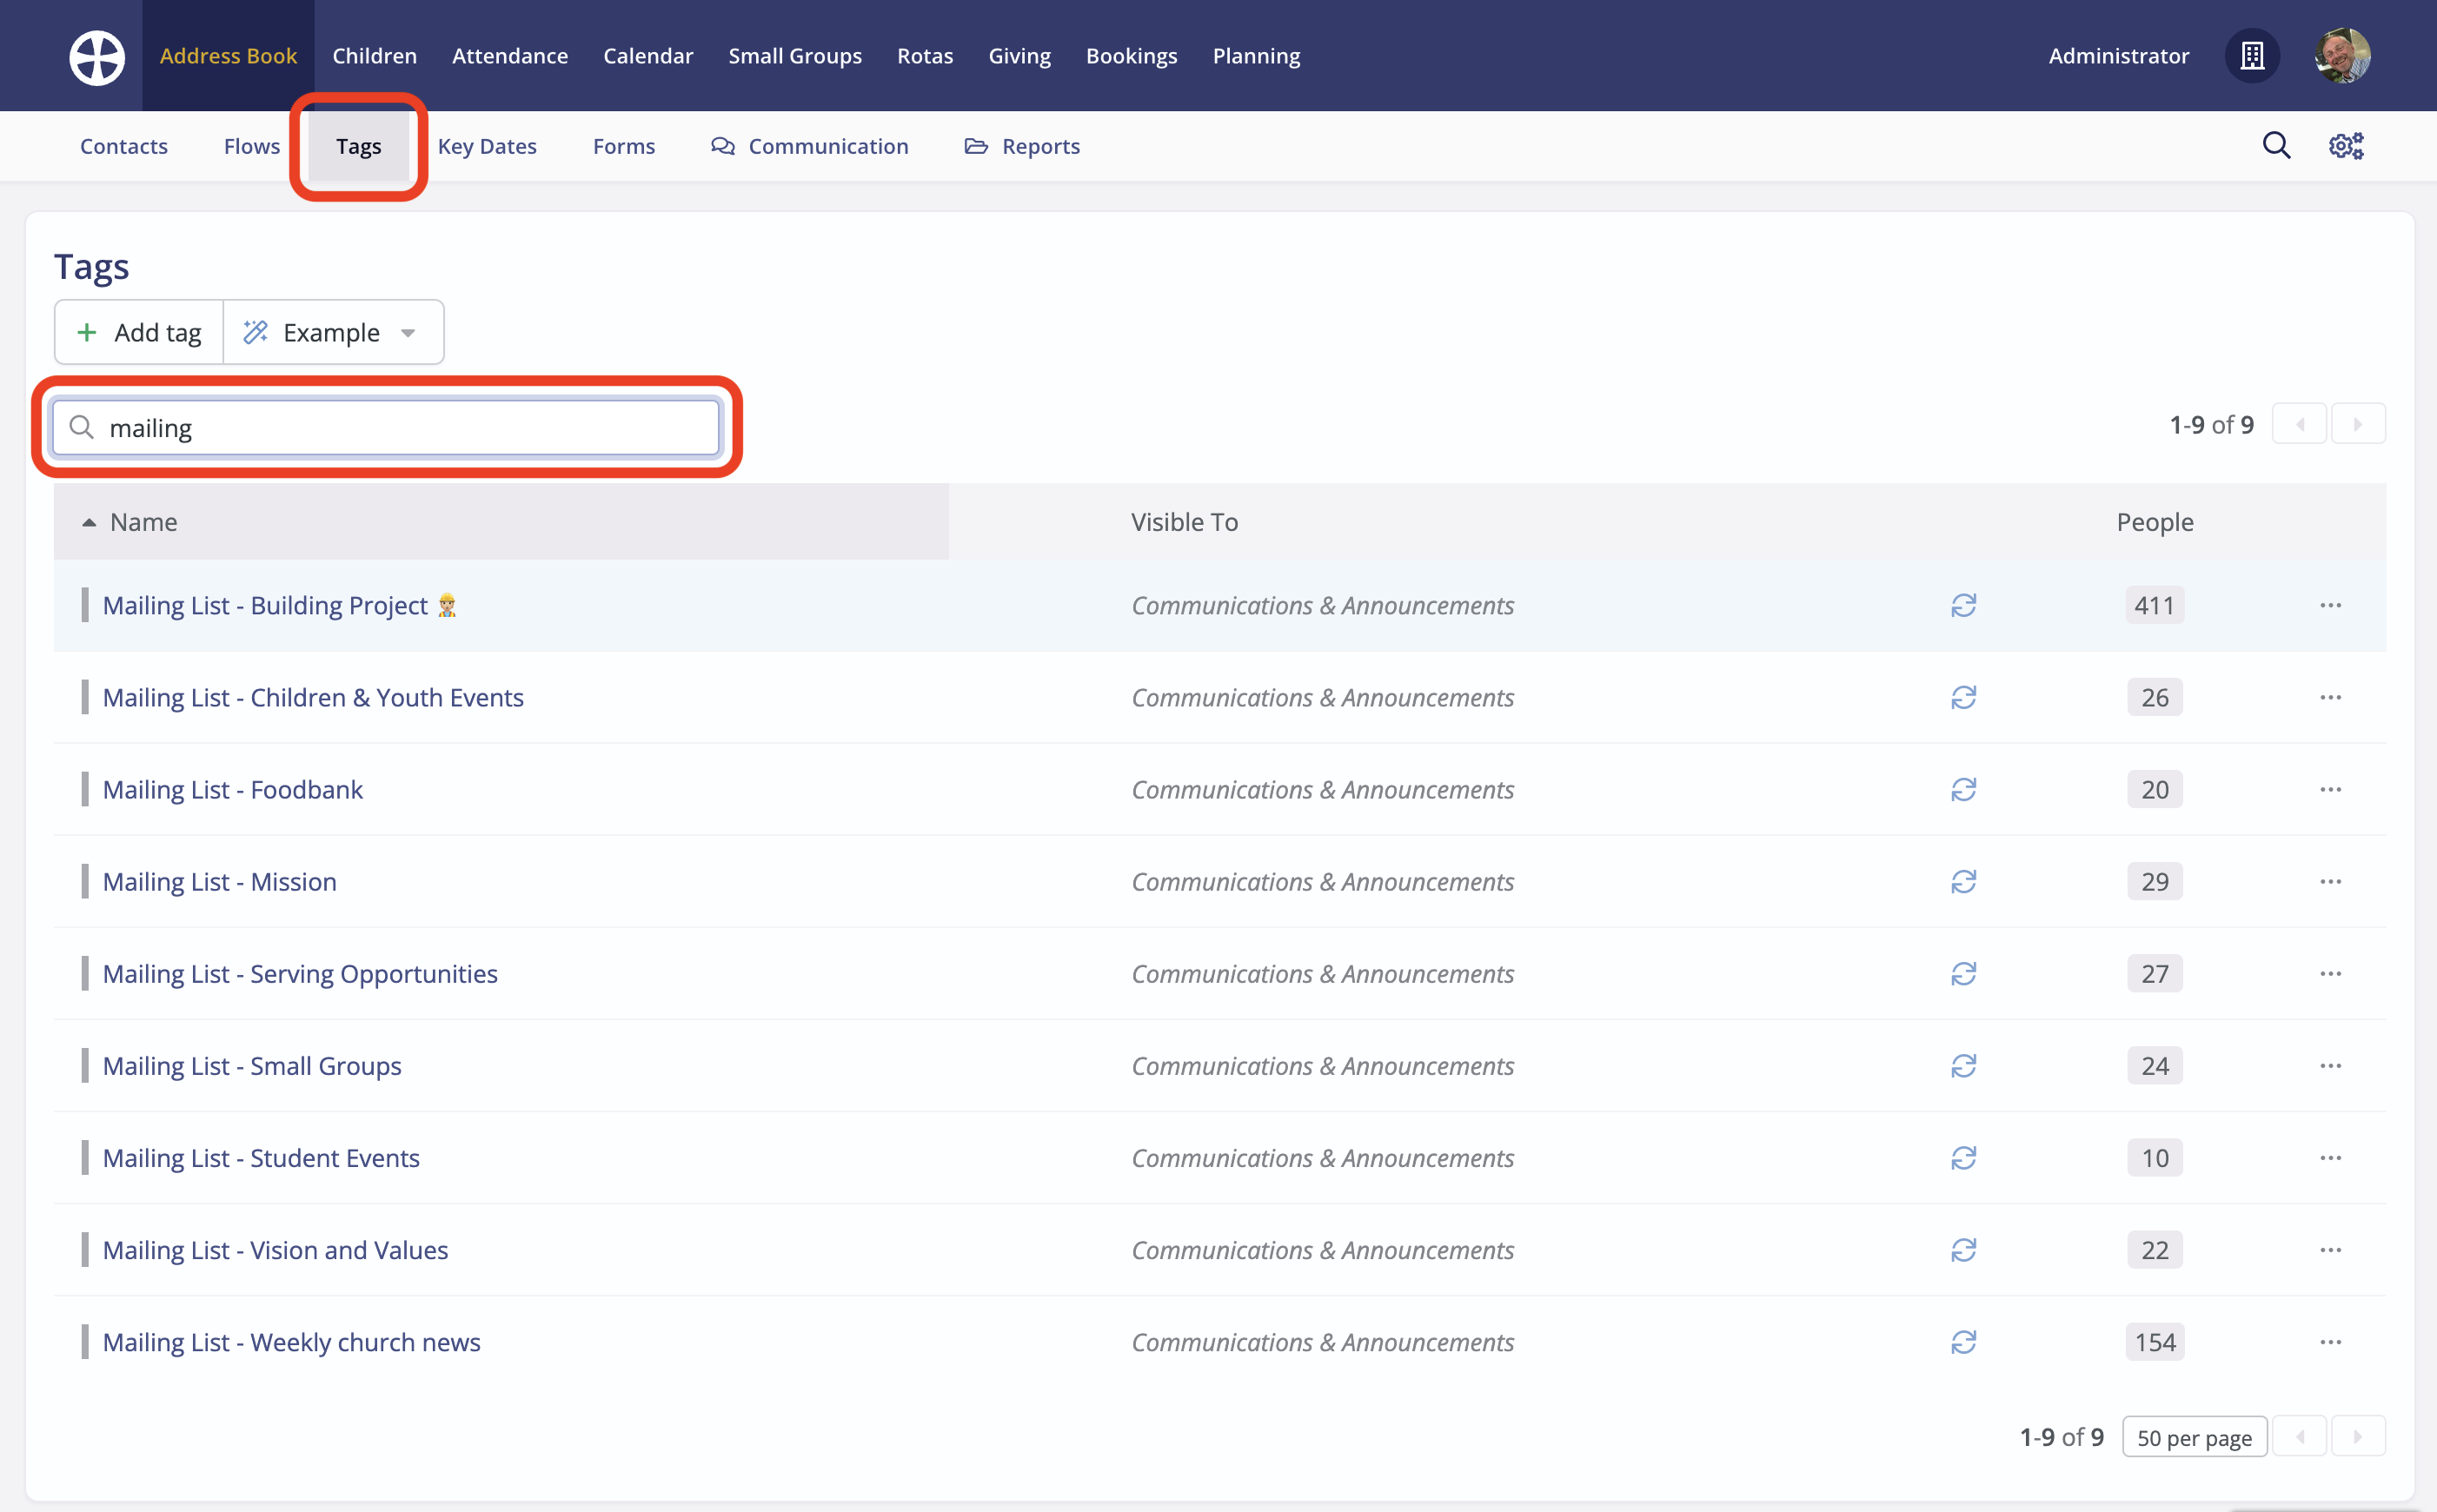Click the Add tag button
This screenshot has height=1512, width=2437.
(x=139, y=333)
